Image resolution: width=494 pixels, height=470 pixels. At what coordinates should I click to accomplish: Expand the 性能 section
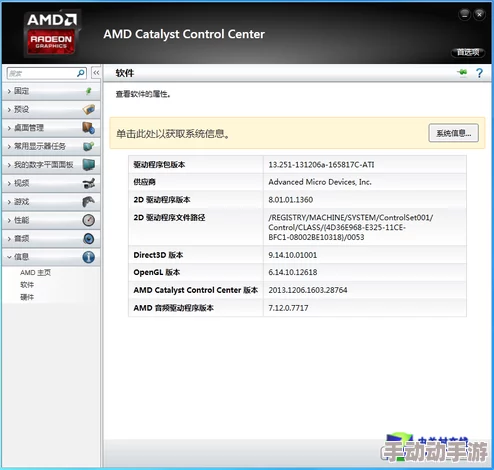(51, 220)
